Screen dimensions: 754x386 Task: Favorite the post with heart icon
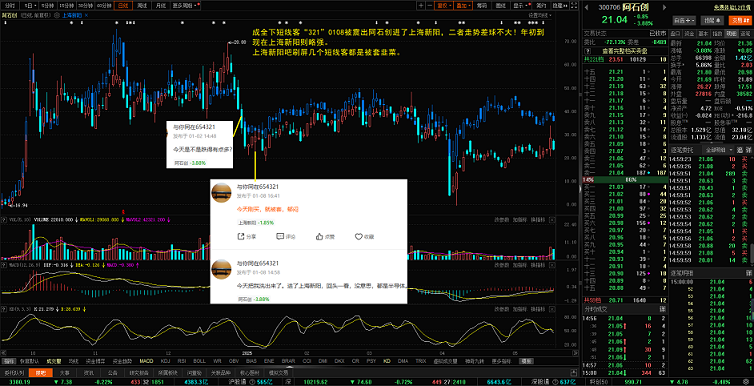358,236
